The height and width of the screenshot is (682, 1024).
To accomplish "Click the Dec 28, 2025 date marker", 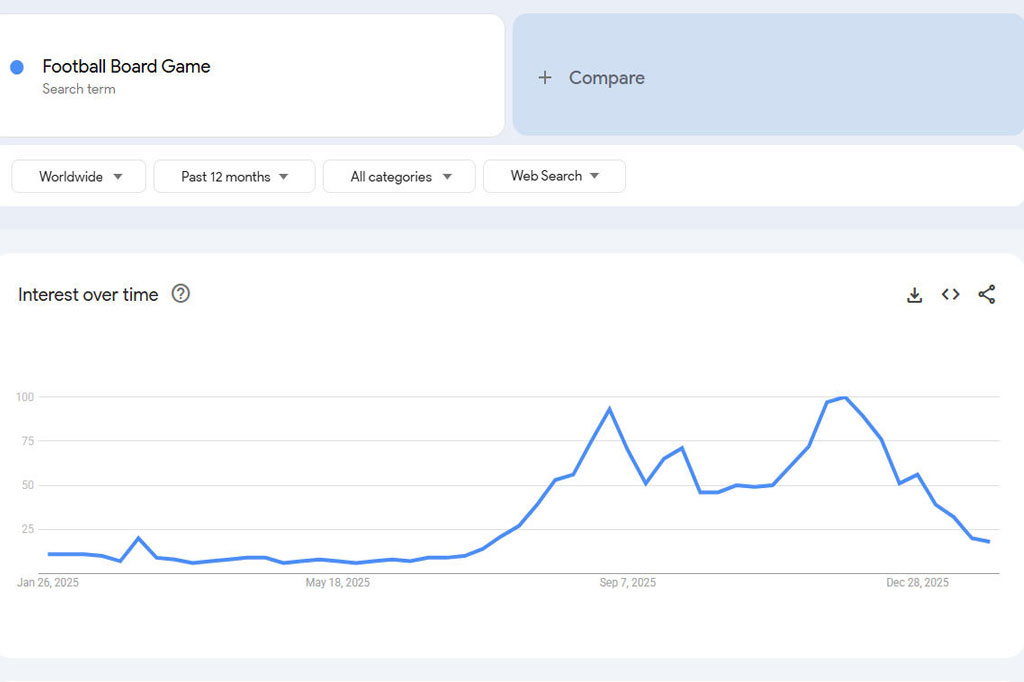I will tap(917, 582).
